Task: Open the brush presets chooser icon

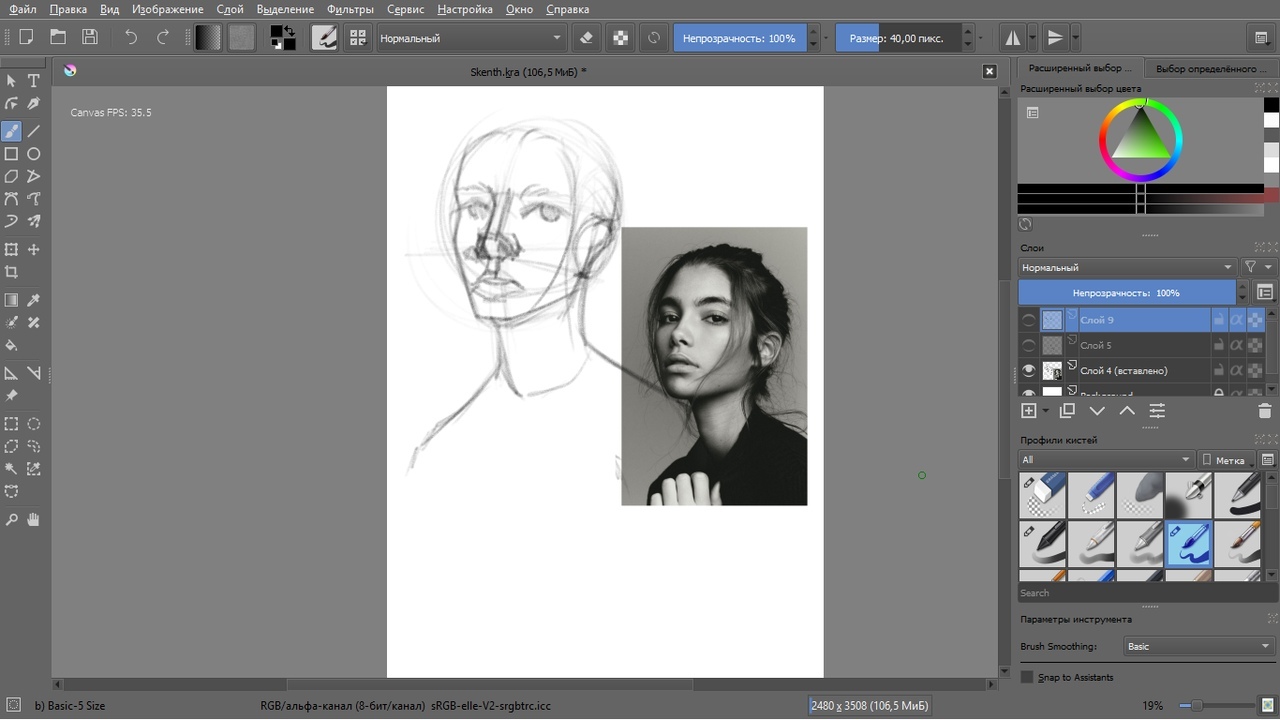Action: coord(357,38)
